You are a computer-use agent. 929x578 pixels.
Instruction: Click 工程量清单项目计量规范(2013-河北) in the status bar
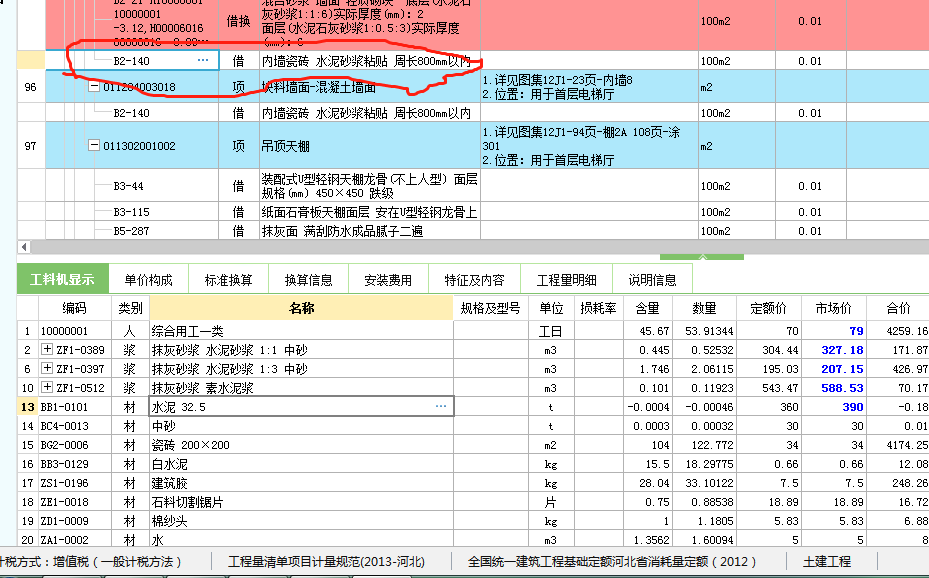pos(326,561)
